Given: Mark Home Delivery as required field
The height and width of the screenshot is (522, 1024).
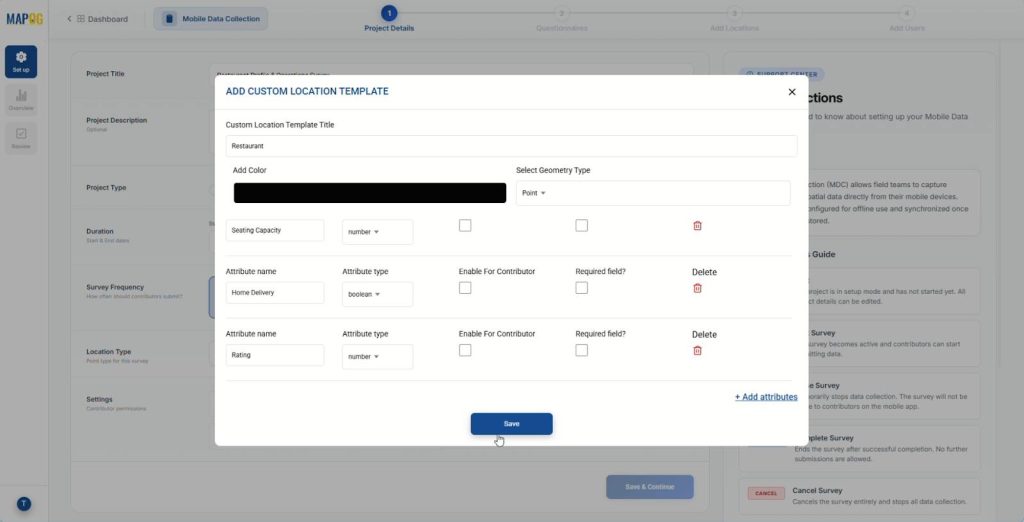Looking at the screenshot, I should pos(581,288).
